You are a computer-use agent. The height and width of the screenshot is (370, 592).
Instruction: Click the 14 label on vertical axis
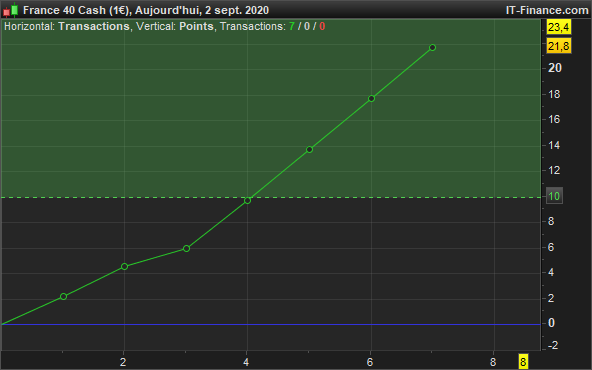point(554,145)
